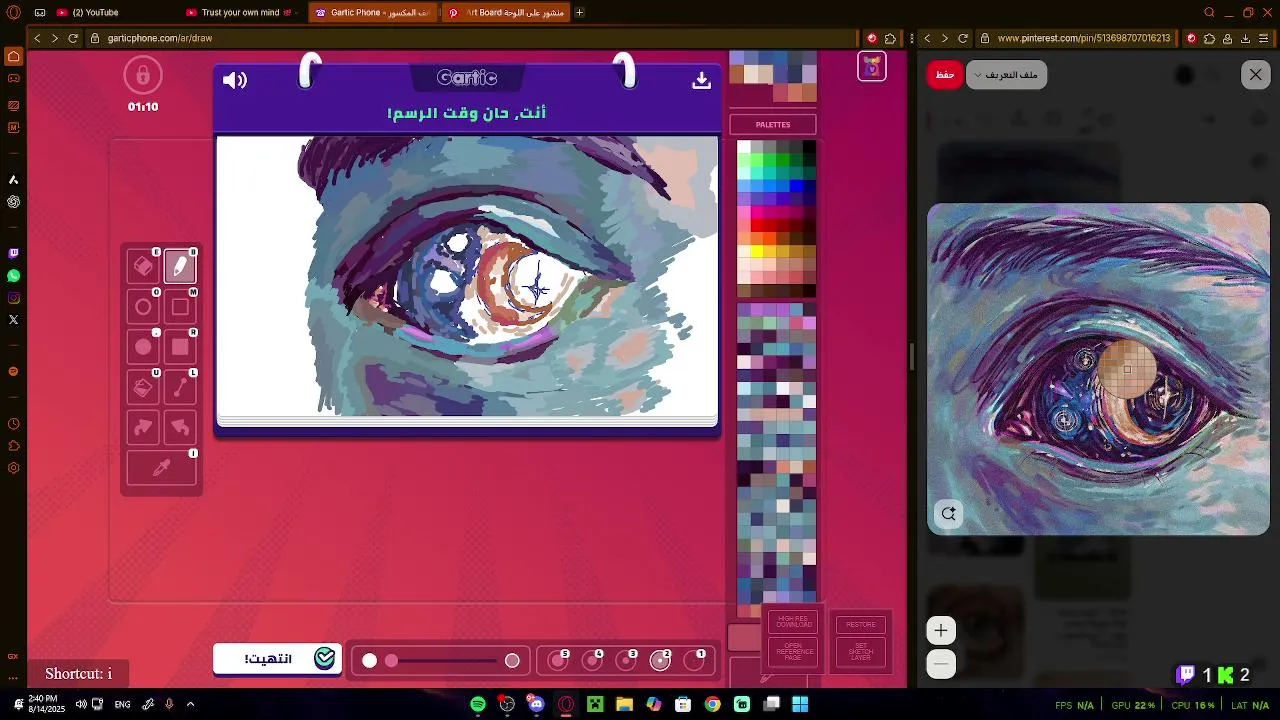1280x720 pixels.
Task: Open ChatGPT icon in Opera sidebar
Action: pyautogui.click(x=13, y=201)
